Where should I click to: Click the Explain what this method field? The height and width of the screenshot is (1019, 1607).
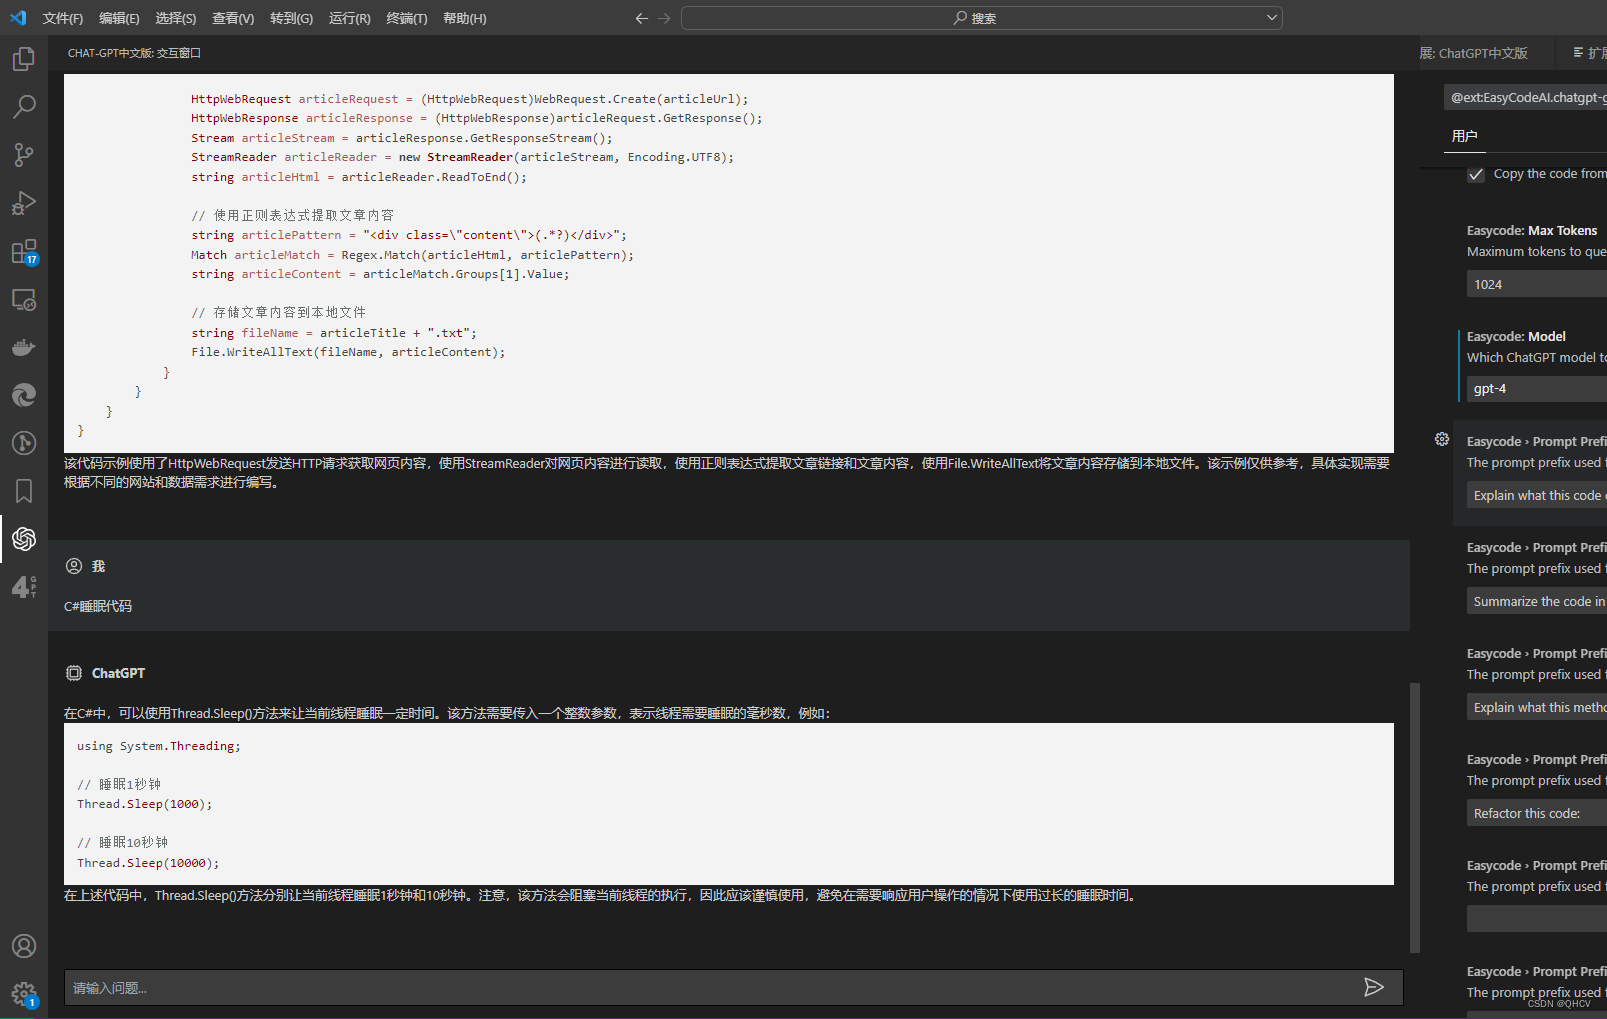click(1537, 707)
